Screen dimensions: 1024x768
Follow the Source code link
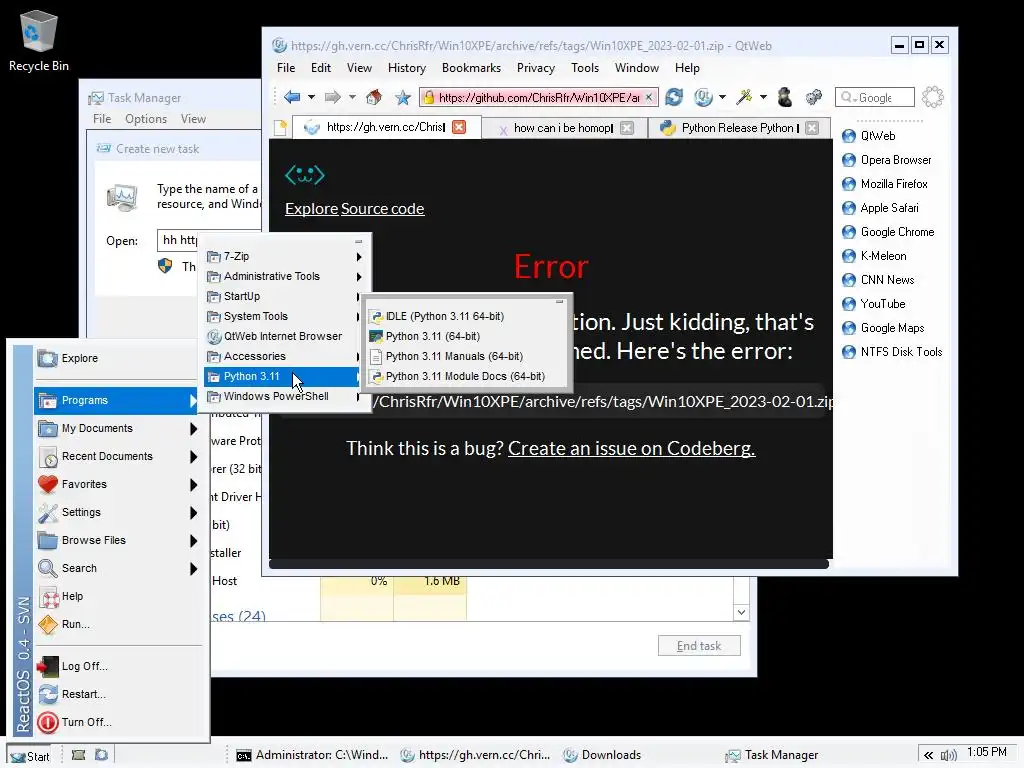(x=383, y=209)
